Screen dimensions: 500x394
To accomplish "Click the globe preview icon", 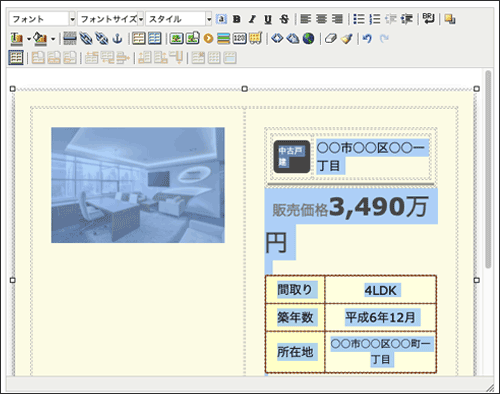I will (x=309, y=39).
